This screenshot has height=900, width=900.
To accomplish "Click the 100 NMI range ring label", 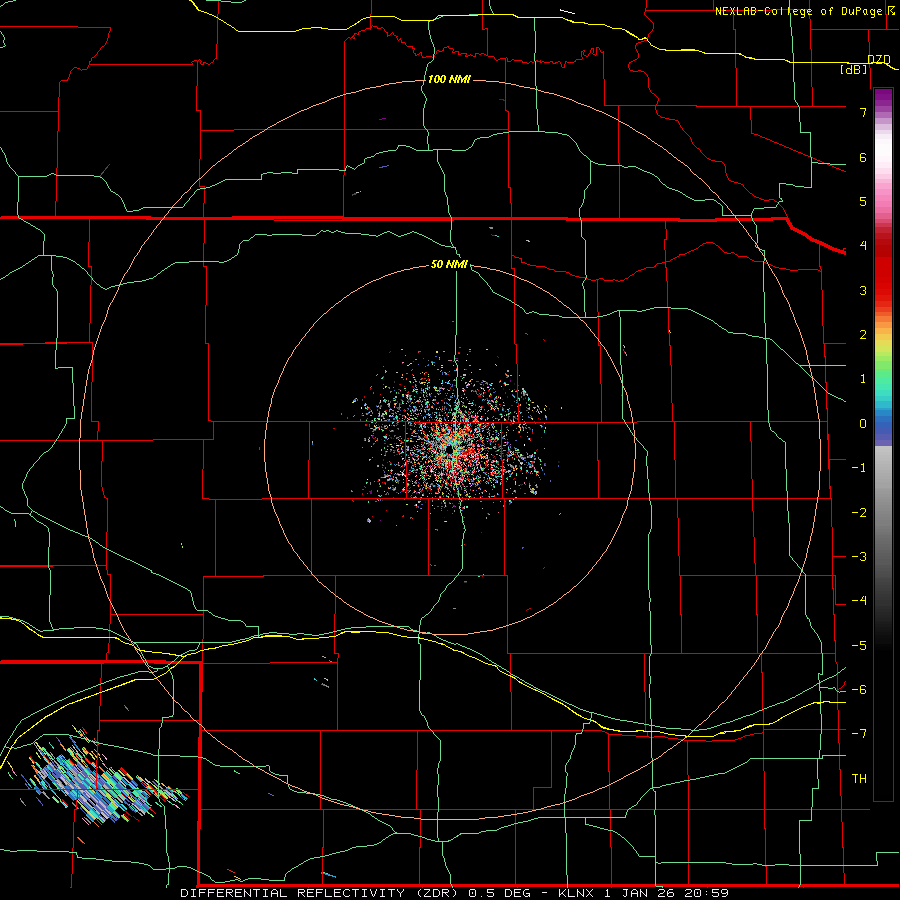I will point(449,79).
